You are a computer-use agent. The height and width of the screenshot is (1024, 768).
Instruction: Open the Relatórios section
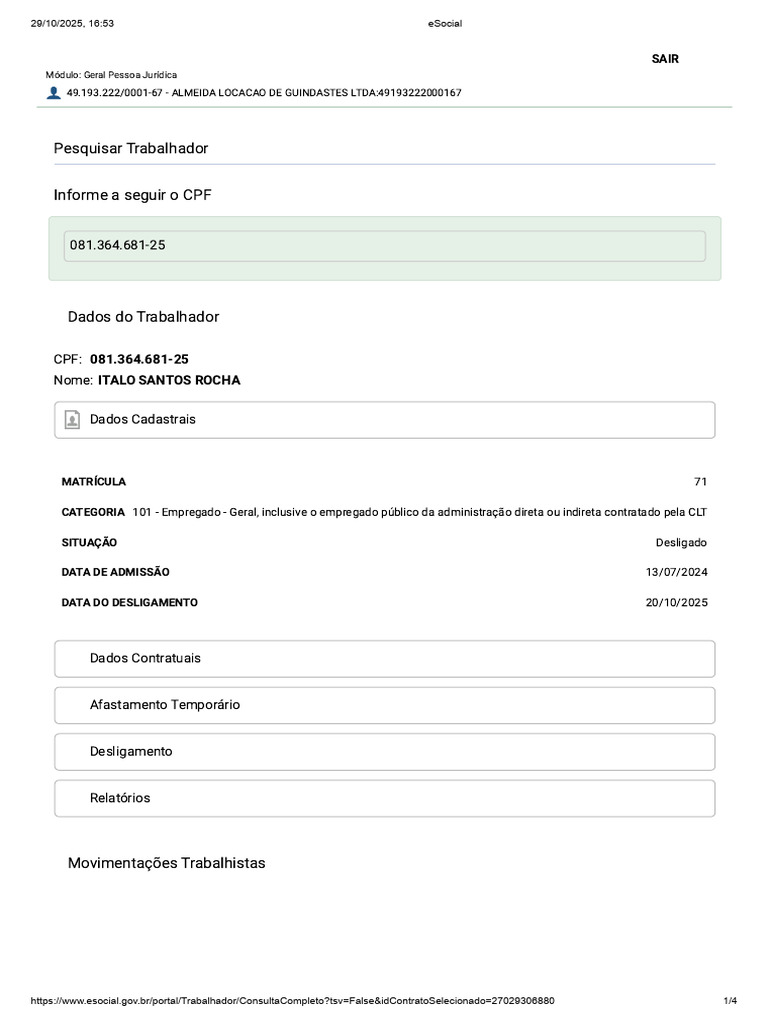385,798
